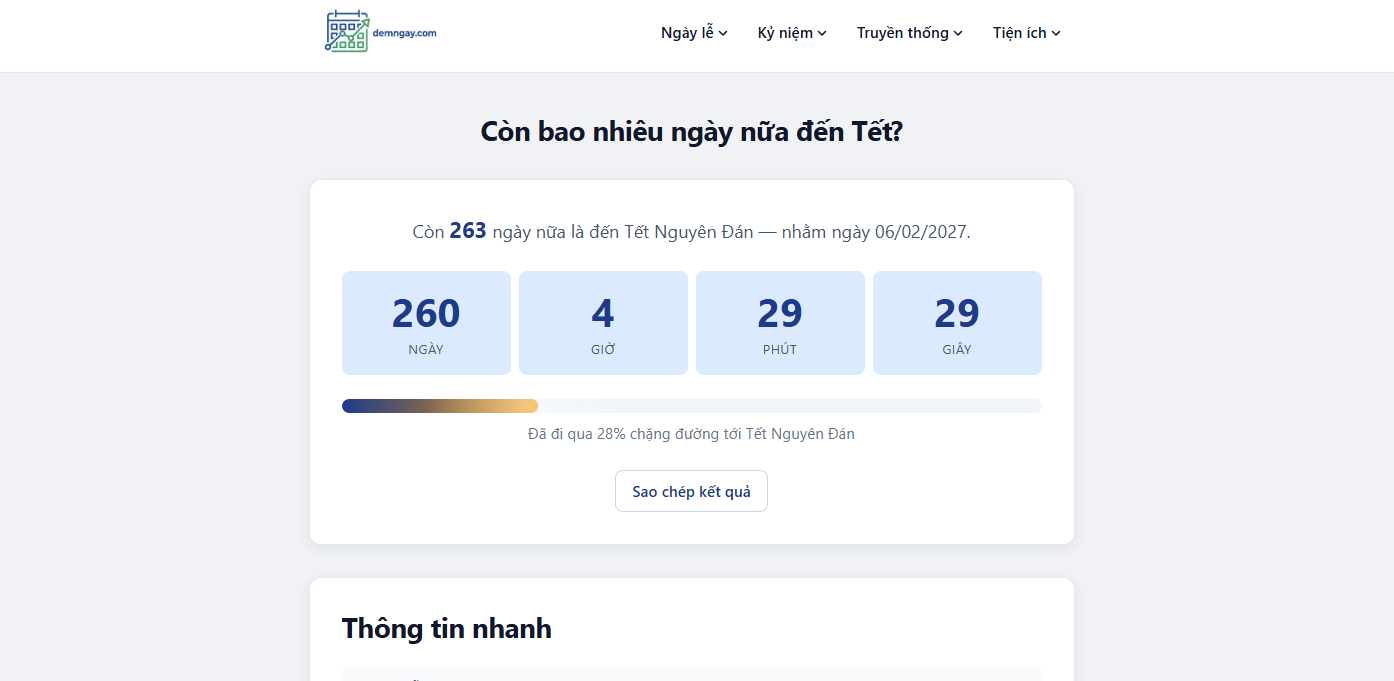Open the Truyền thống menu
1394x681 pixels.
point(909,33)
